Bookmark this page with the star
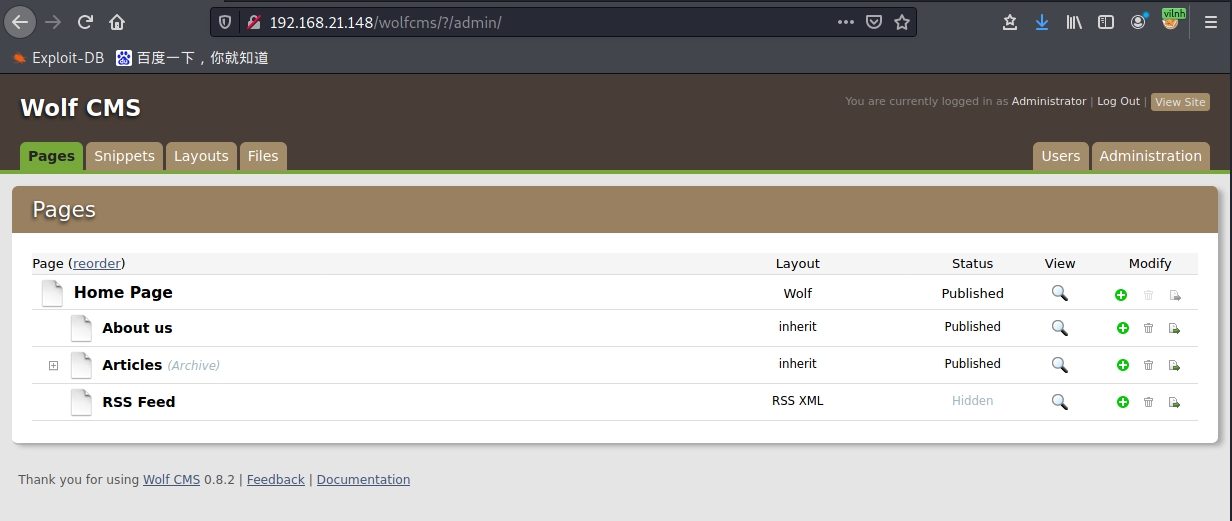Screen dimensions: 1232x521 click(x=902, y=22)
